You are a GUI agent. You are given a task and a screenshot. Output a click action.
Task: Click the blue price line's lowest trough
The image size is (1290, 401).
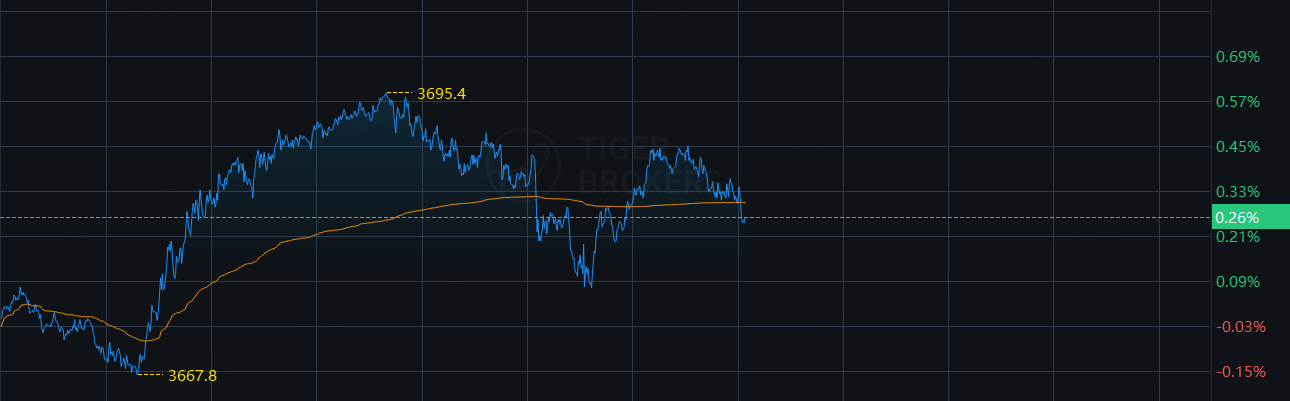pyautogui.click(x=137, y=373)
